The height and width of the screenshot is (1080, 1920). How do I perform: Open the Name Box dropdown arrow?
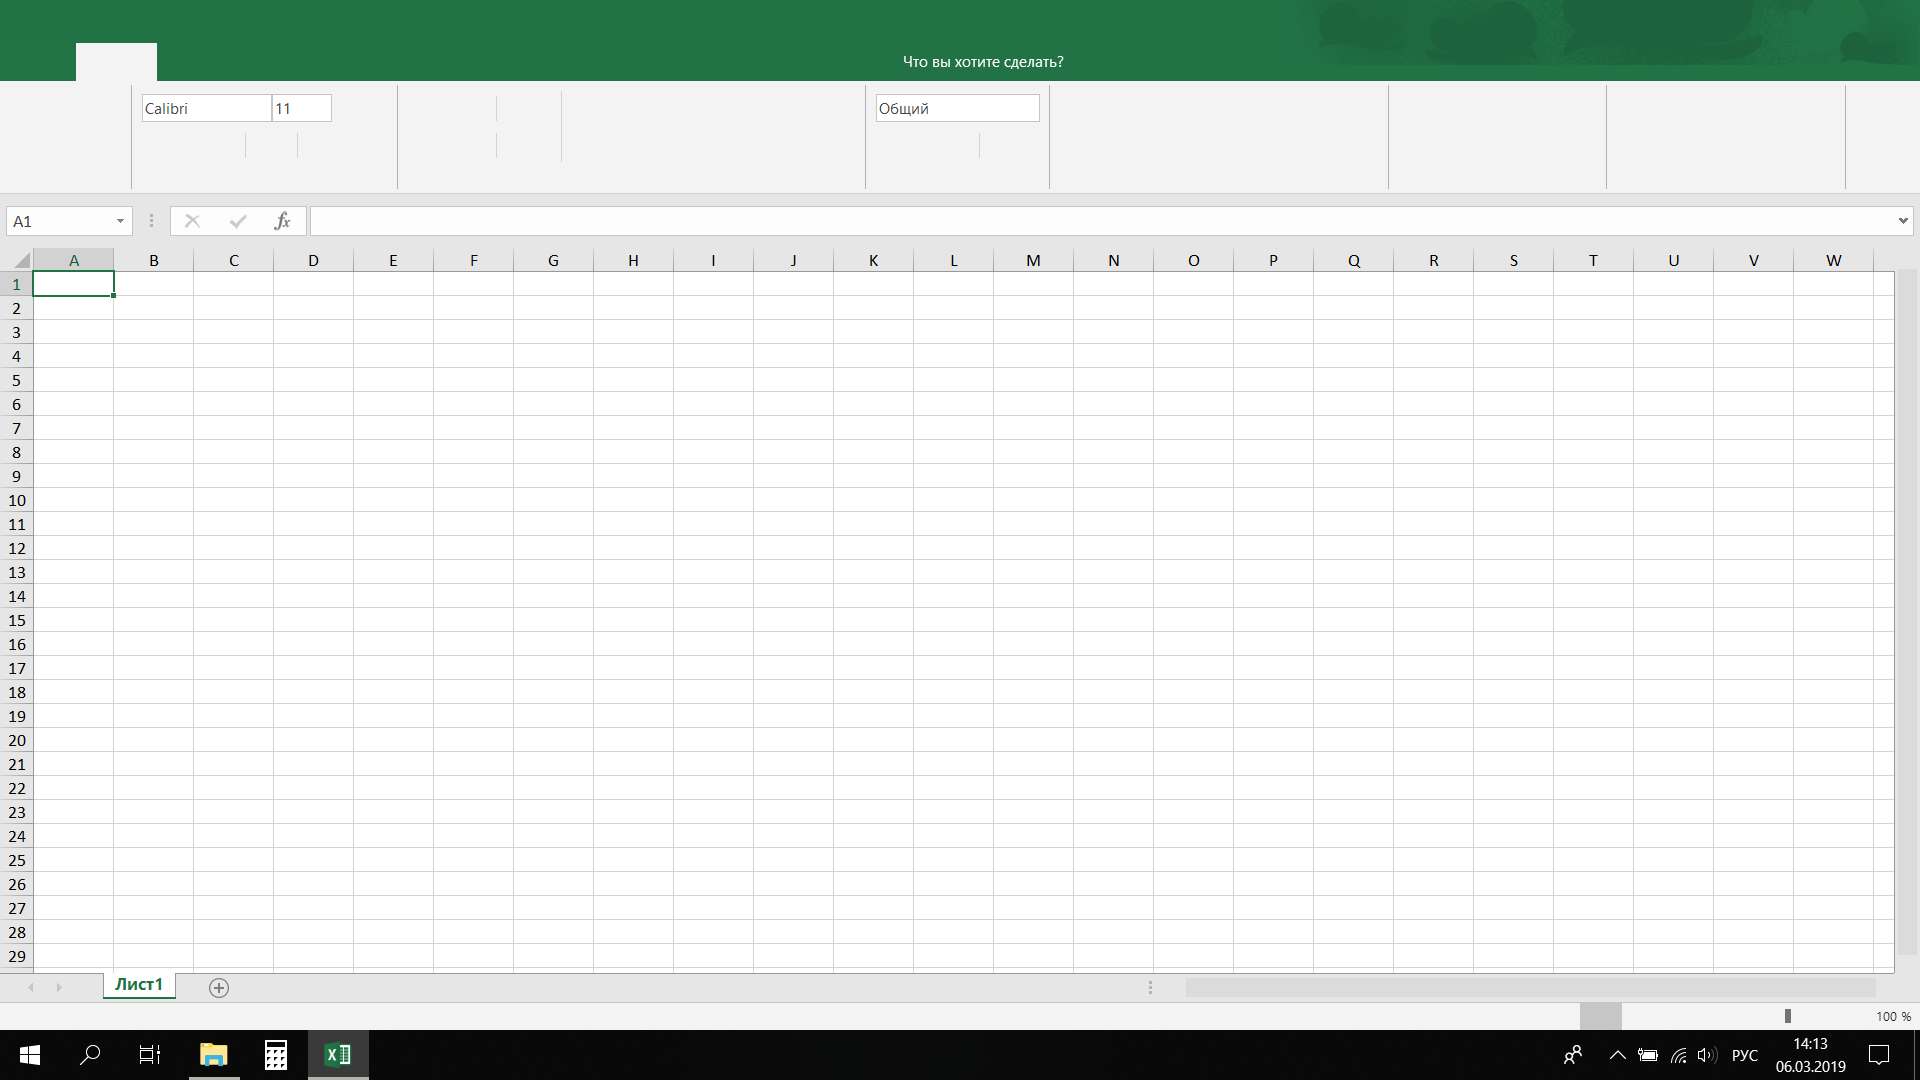click(120, 221)
